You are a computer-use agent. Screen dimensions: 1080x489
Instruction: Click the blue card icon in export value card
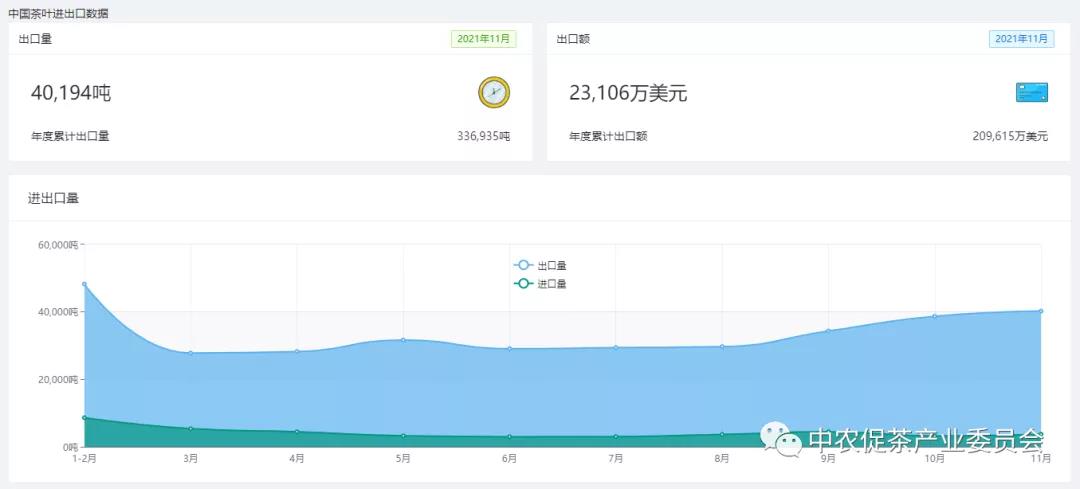(1031, 92)
